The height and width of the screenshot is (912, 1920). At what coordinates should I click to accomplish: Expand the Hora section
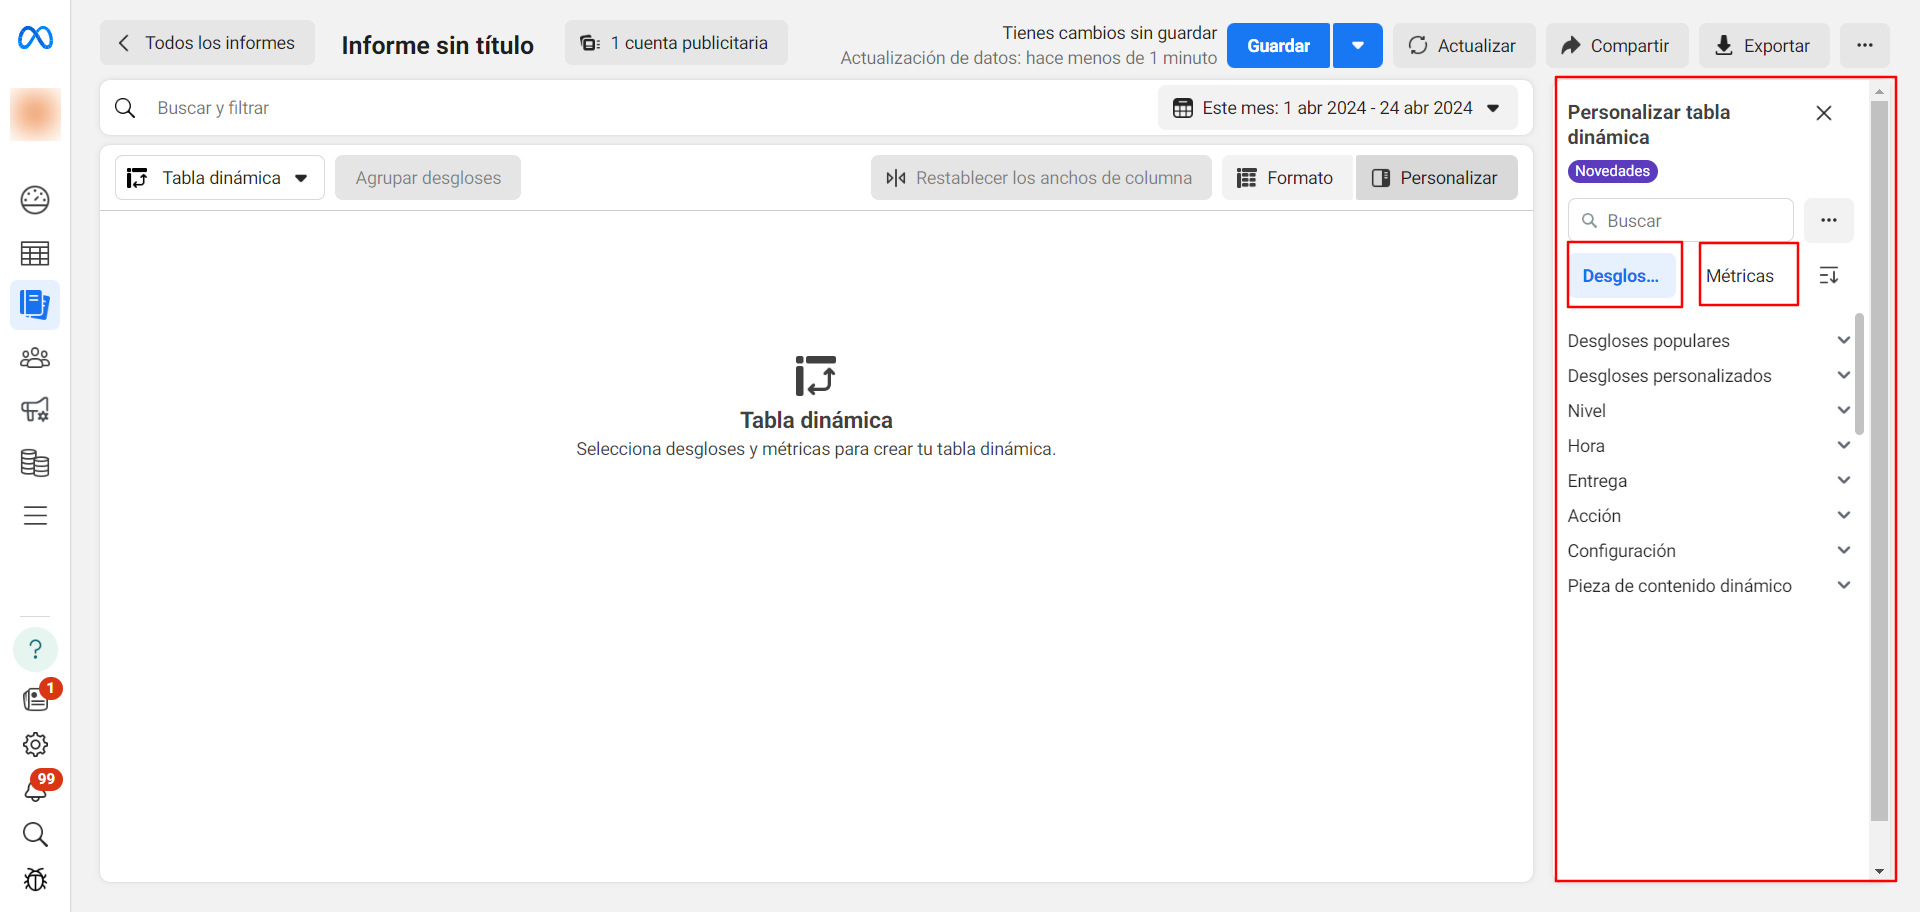[x=1709, y=446]
